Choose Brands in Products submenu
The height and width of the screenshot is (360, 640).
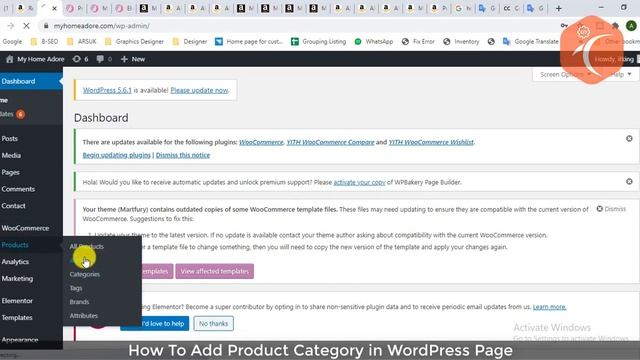click(79, 302)
